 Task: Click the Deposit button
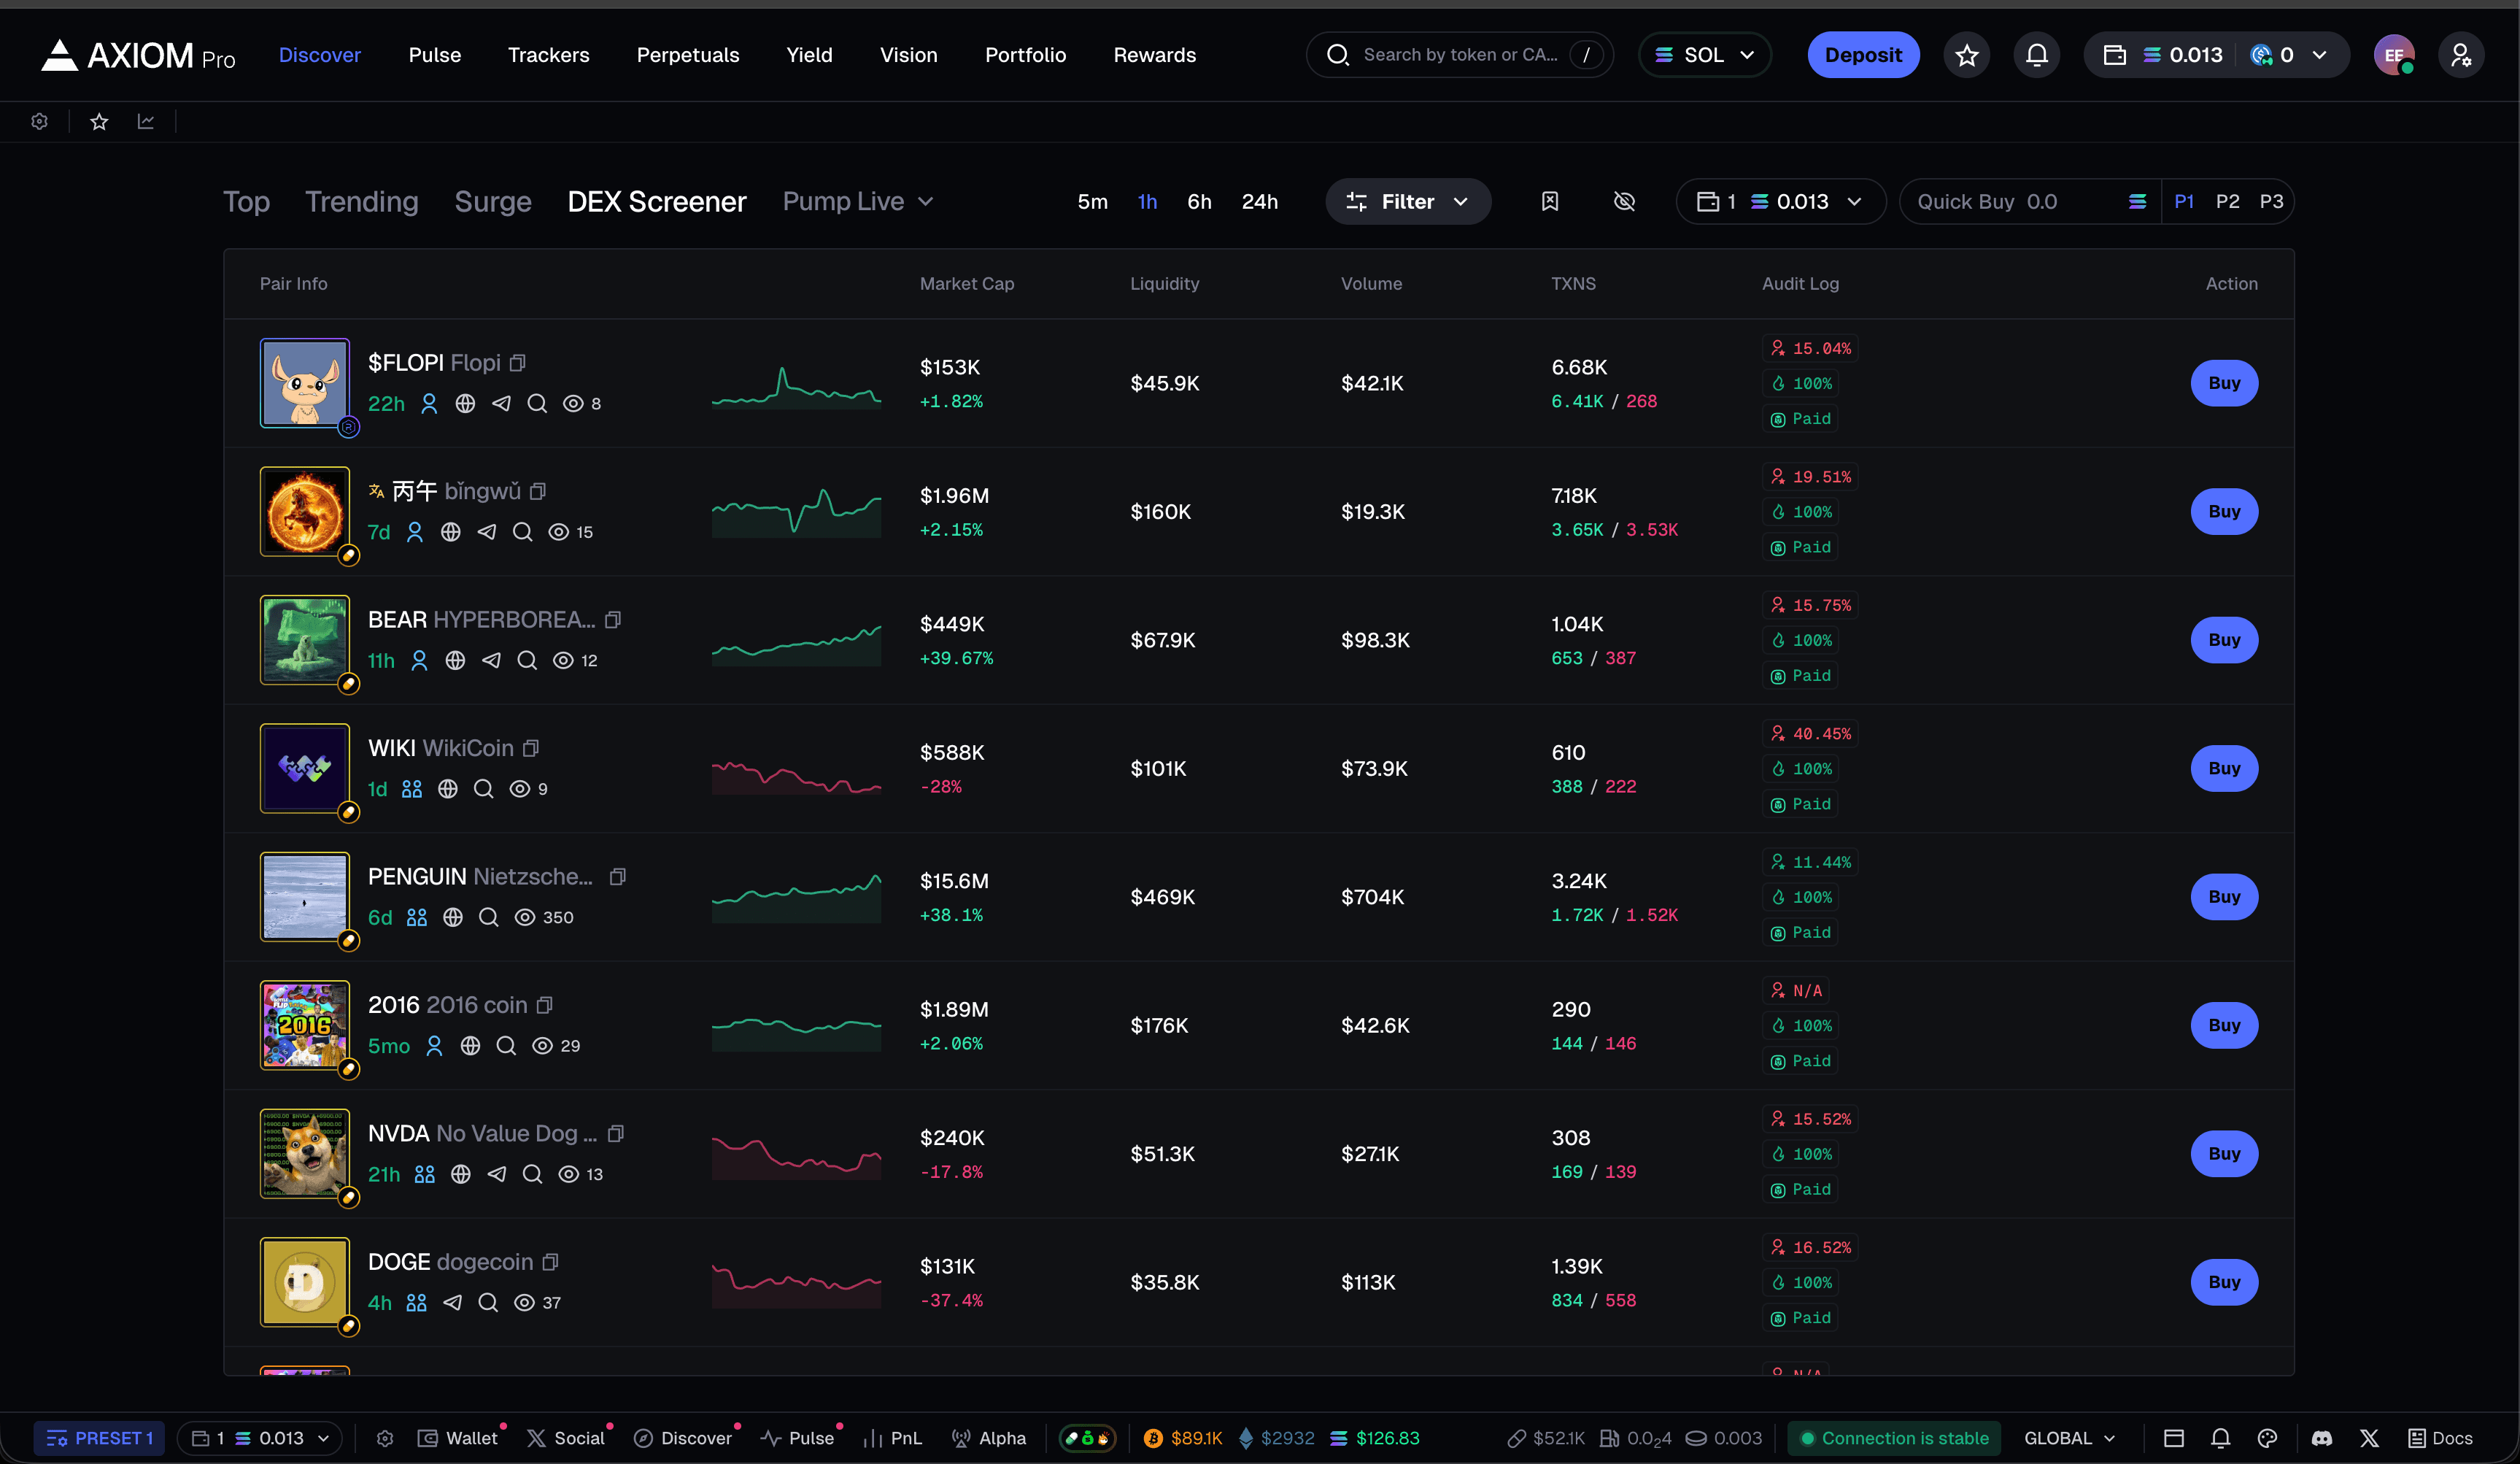pos(1862,55)
